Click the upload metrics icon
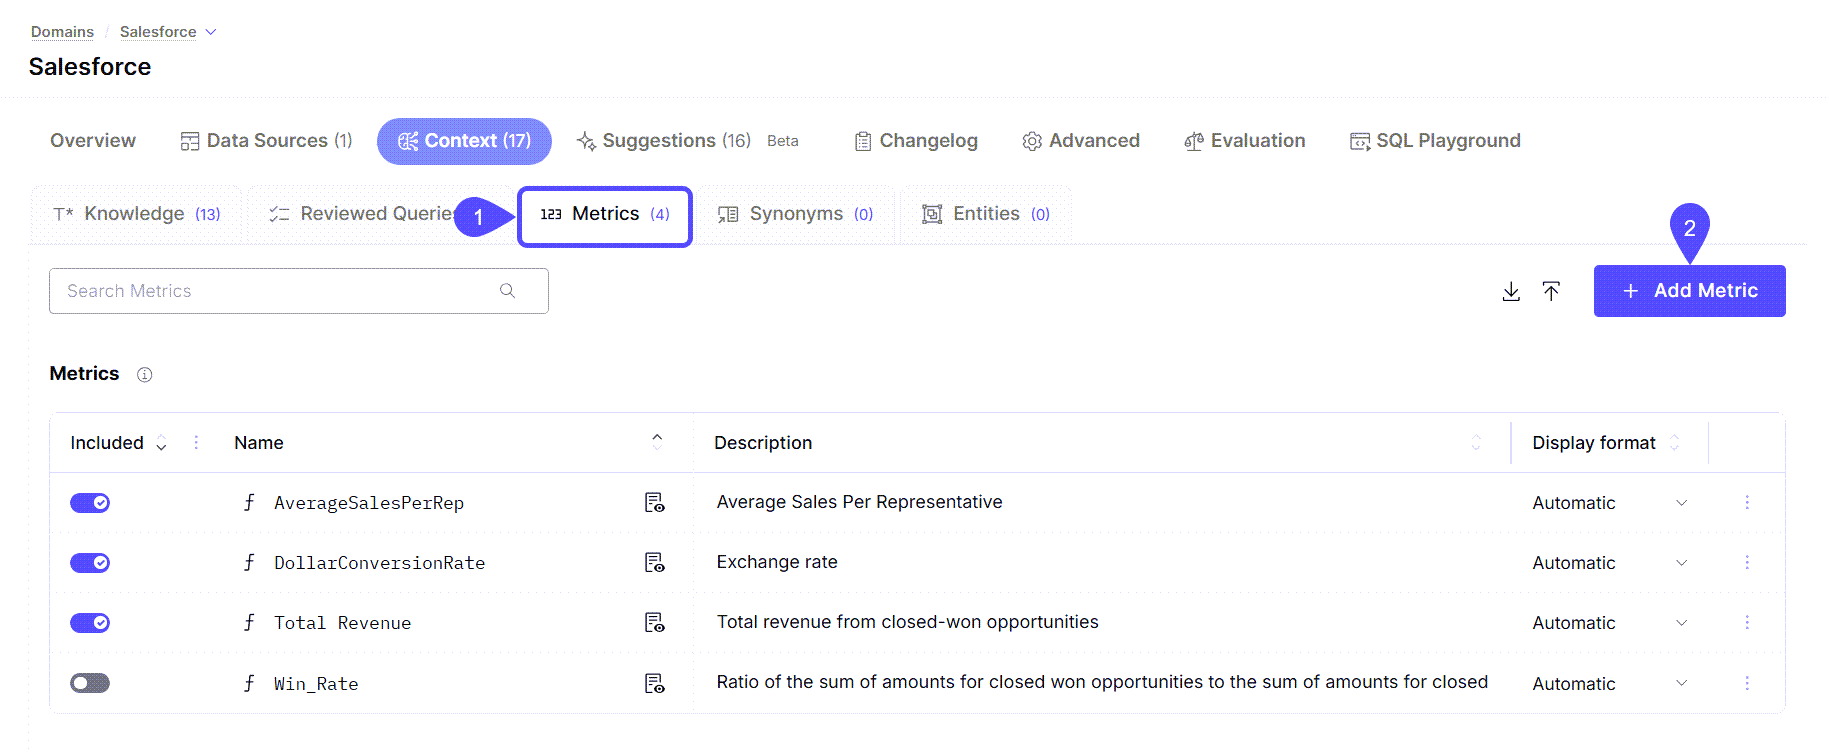1829x755 pixels. 1551,291
